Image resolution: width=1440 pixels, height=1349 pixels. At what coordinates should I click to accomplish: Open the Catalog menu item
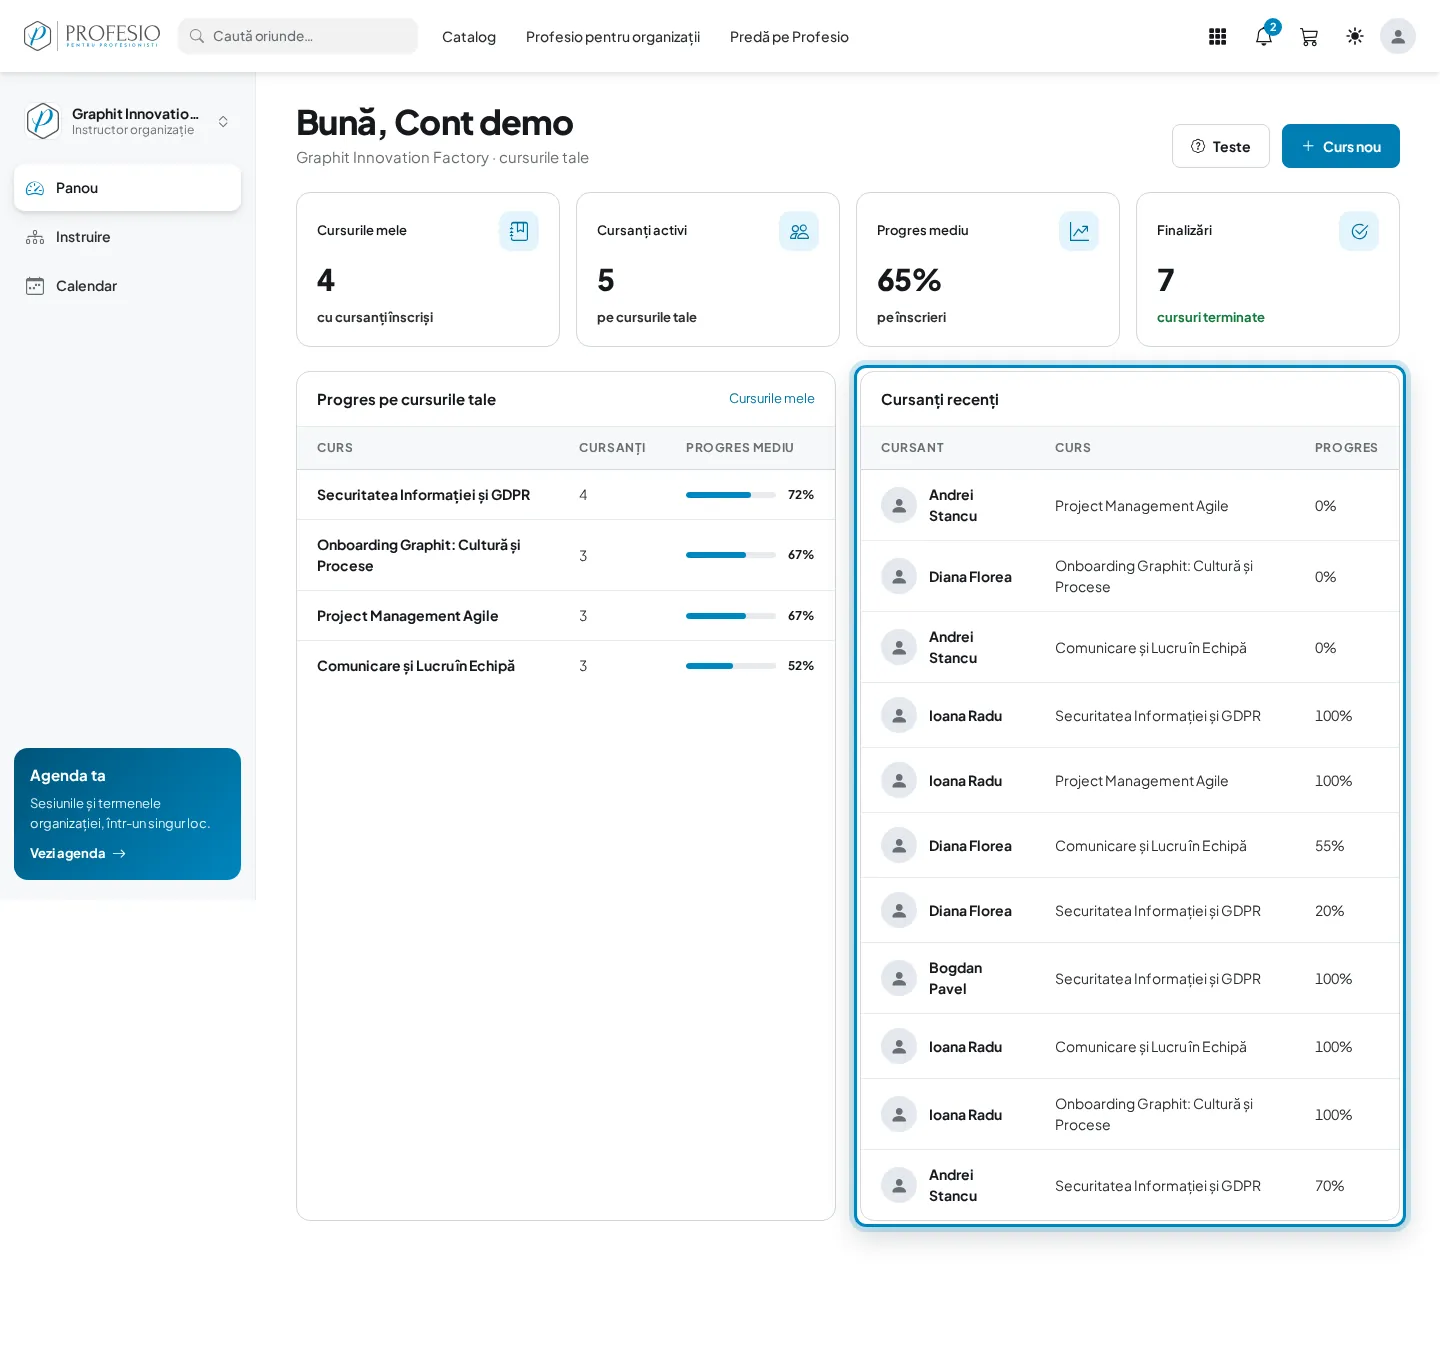click(469, 37)
